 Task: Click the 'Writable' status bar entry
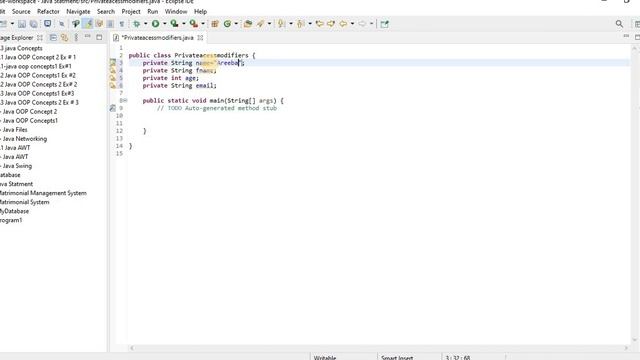coord(325,358)
